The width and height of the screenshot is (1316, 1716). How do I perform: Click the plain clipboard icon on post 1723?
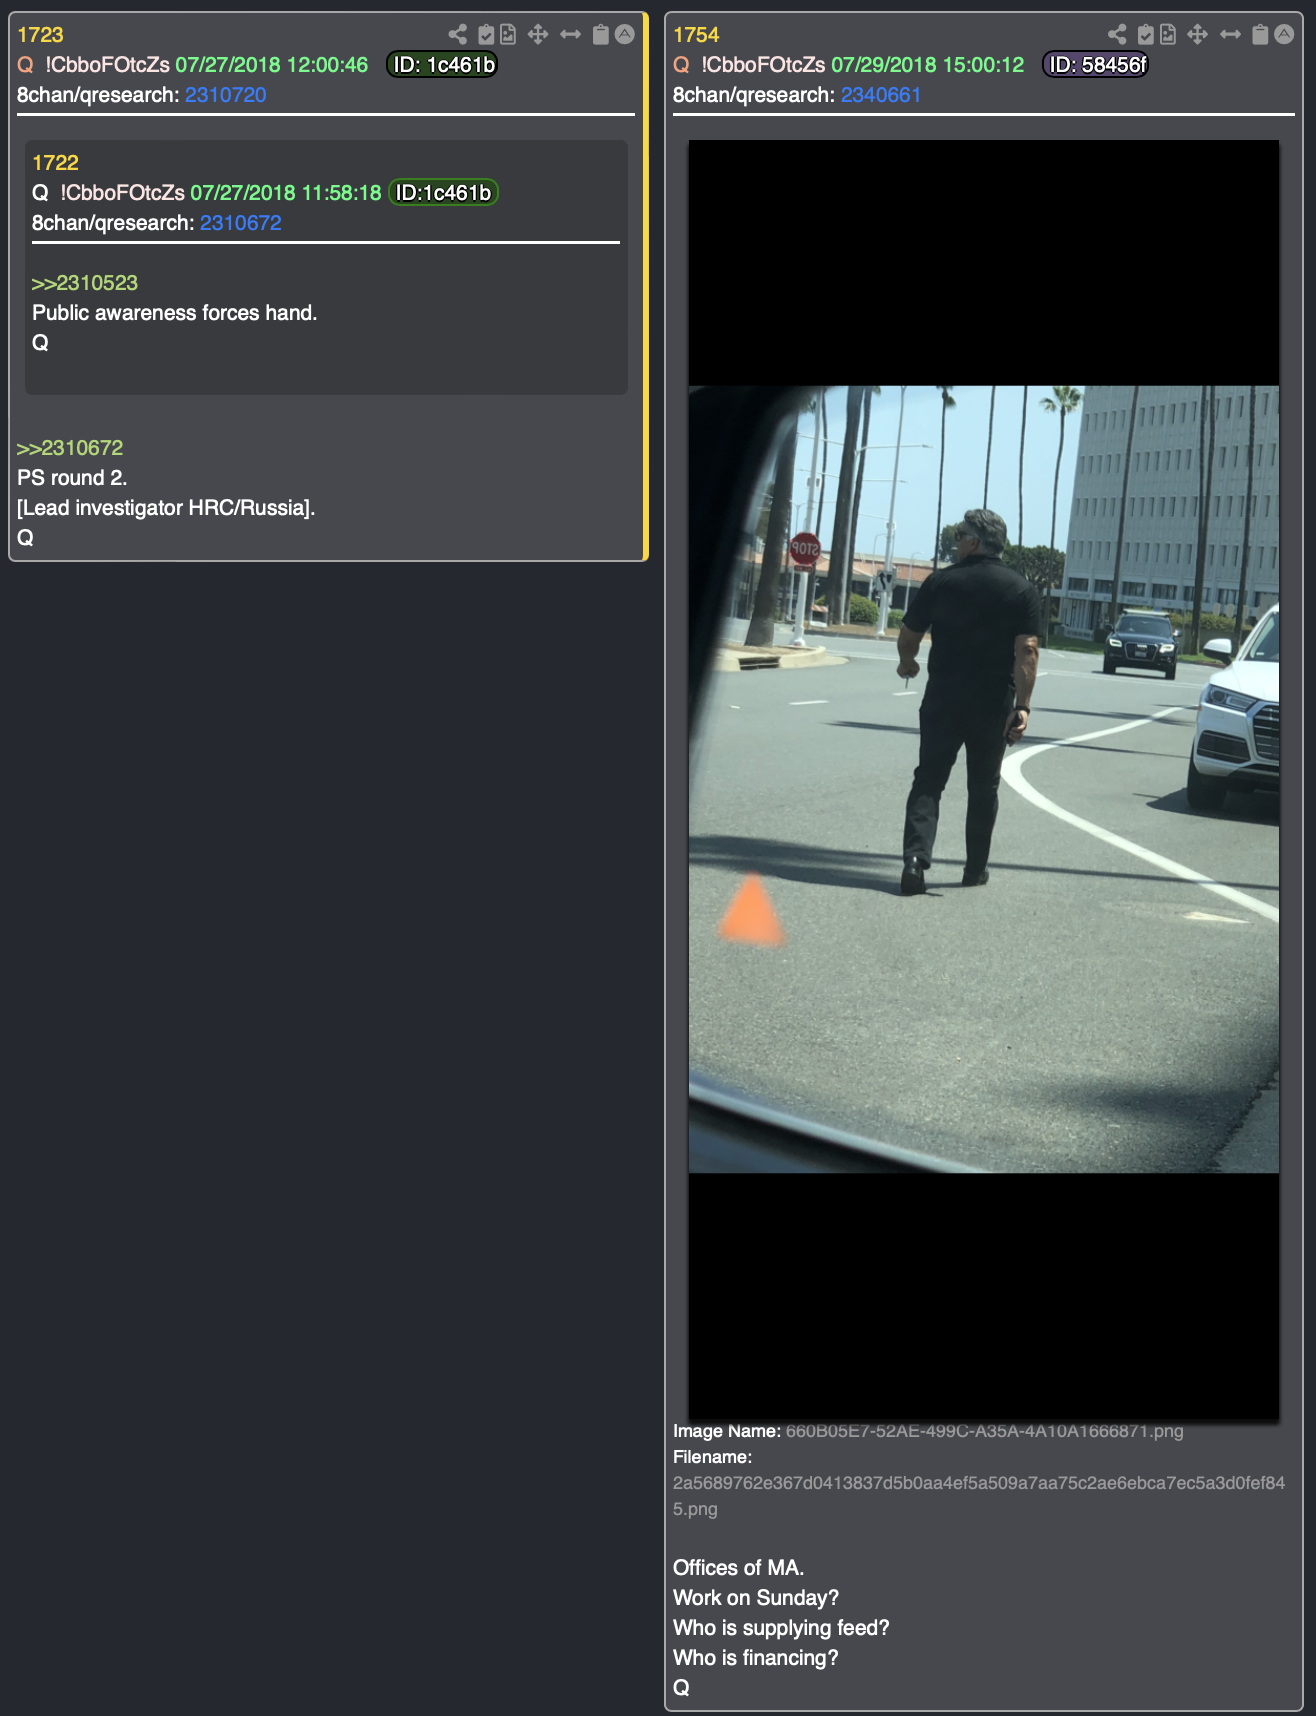point(600,35)
